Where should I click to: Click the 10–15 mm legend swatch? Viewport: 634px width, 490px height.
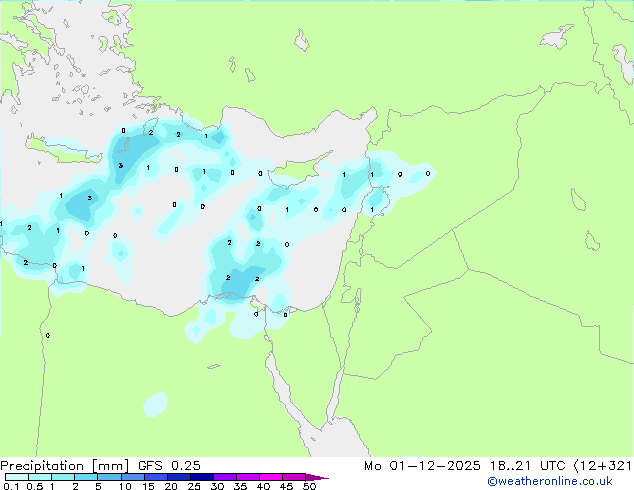[x=132, y=477]
